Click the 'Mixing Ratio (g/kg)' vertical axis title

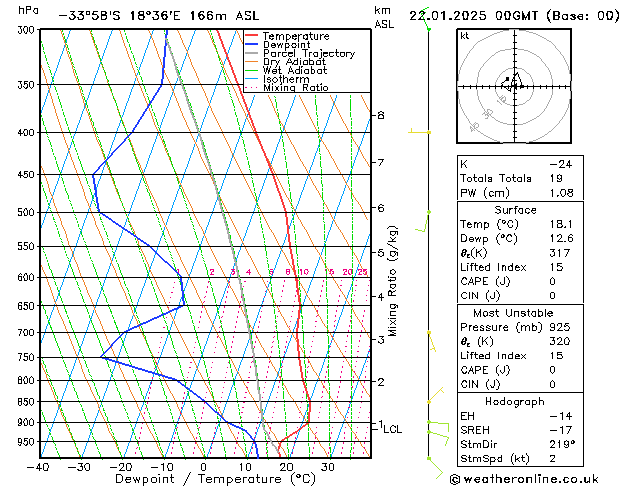point(392,281)
